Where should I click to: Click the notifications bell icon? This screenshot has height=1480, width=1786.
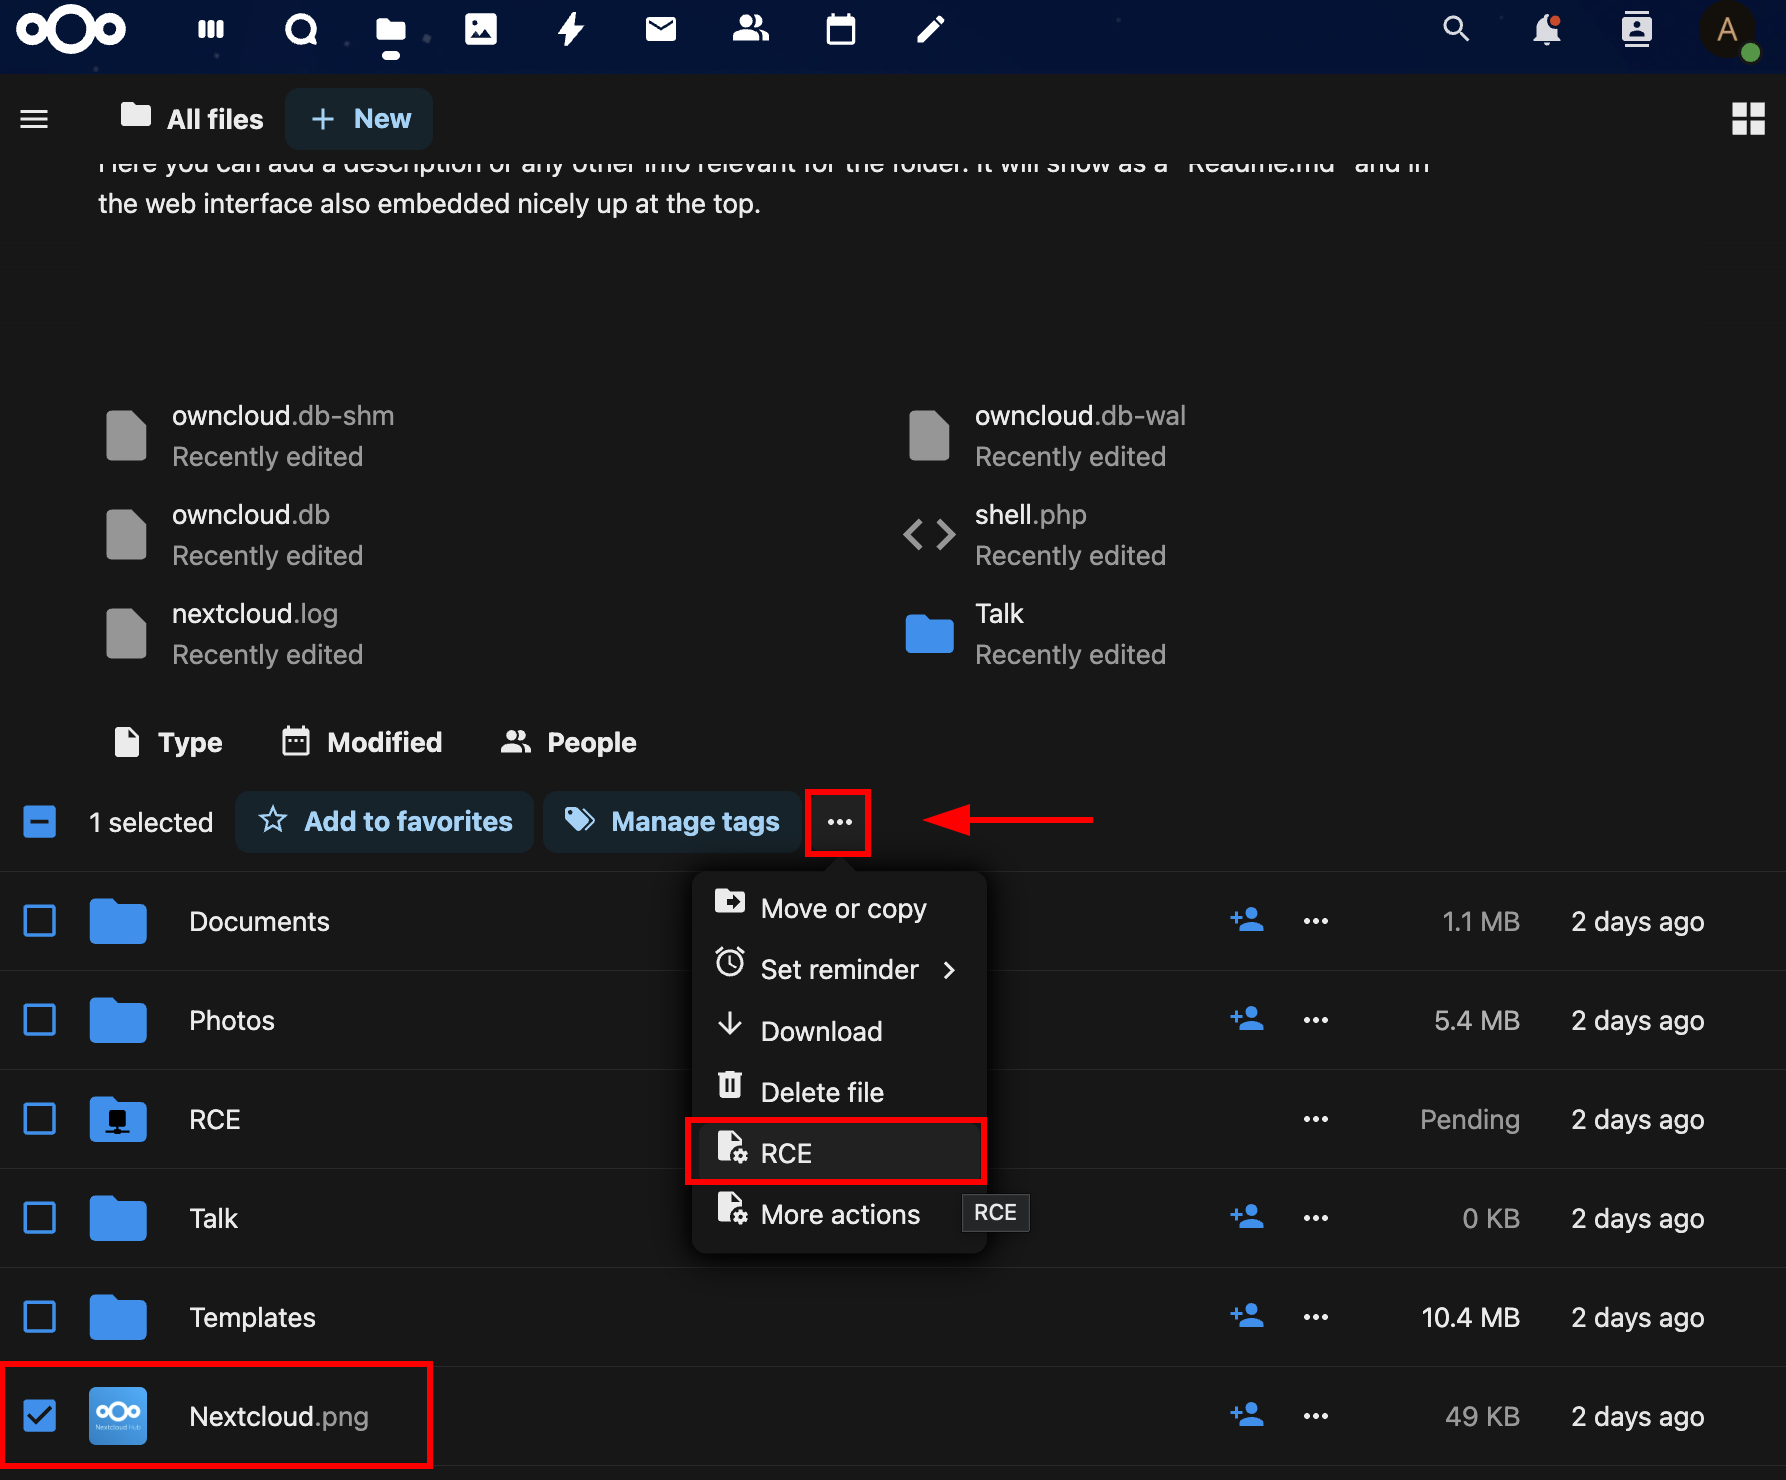click(x=1547, y=30)
